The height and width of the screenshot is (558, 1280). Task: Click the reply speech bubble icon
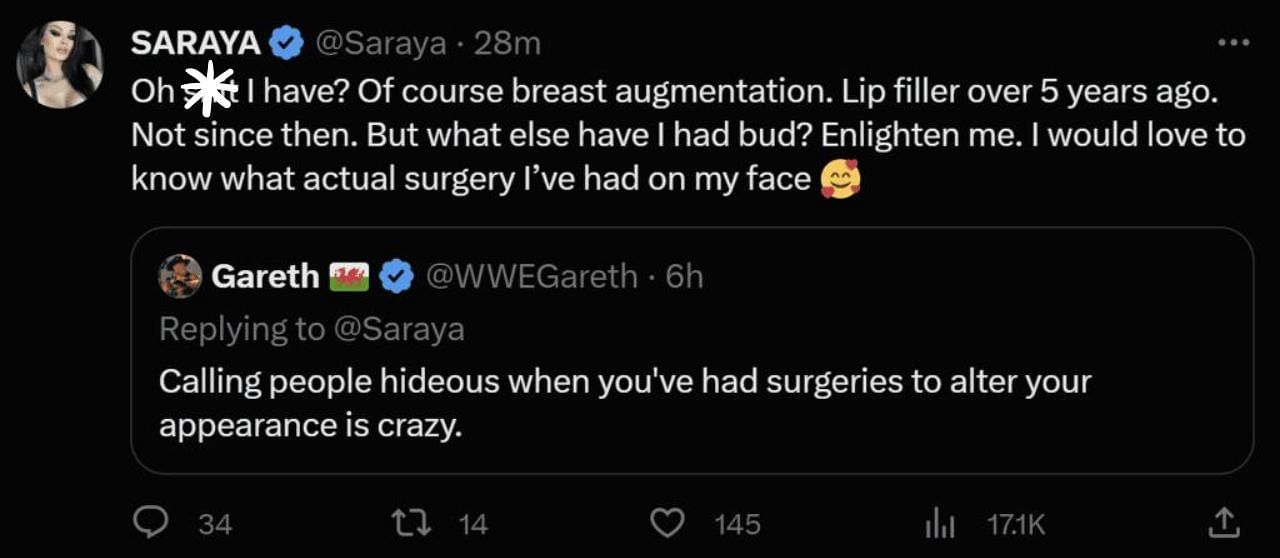point(153,522)
